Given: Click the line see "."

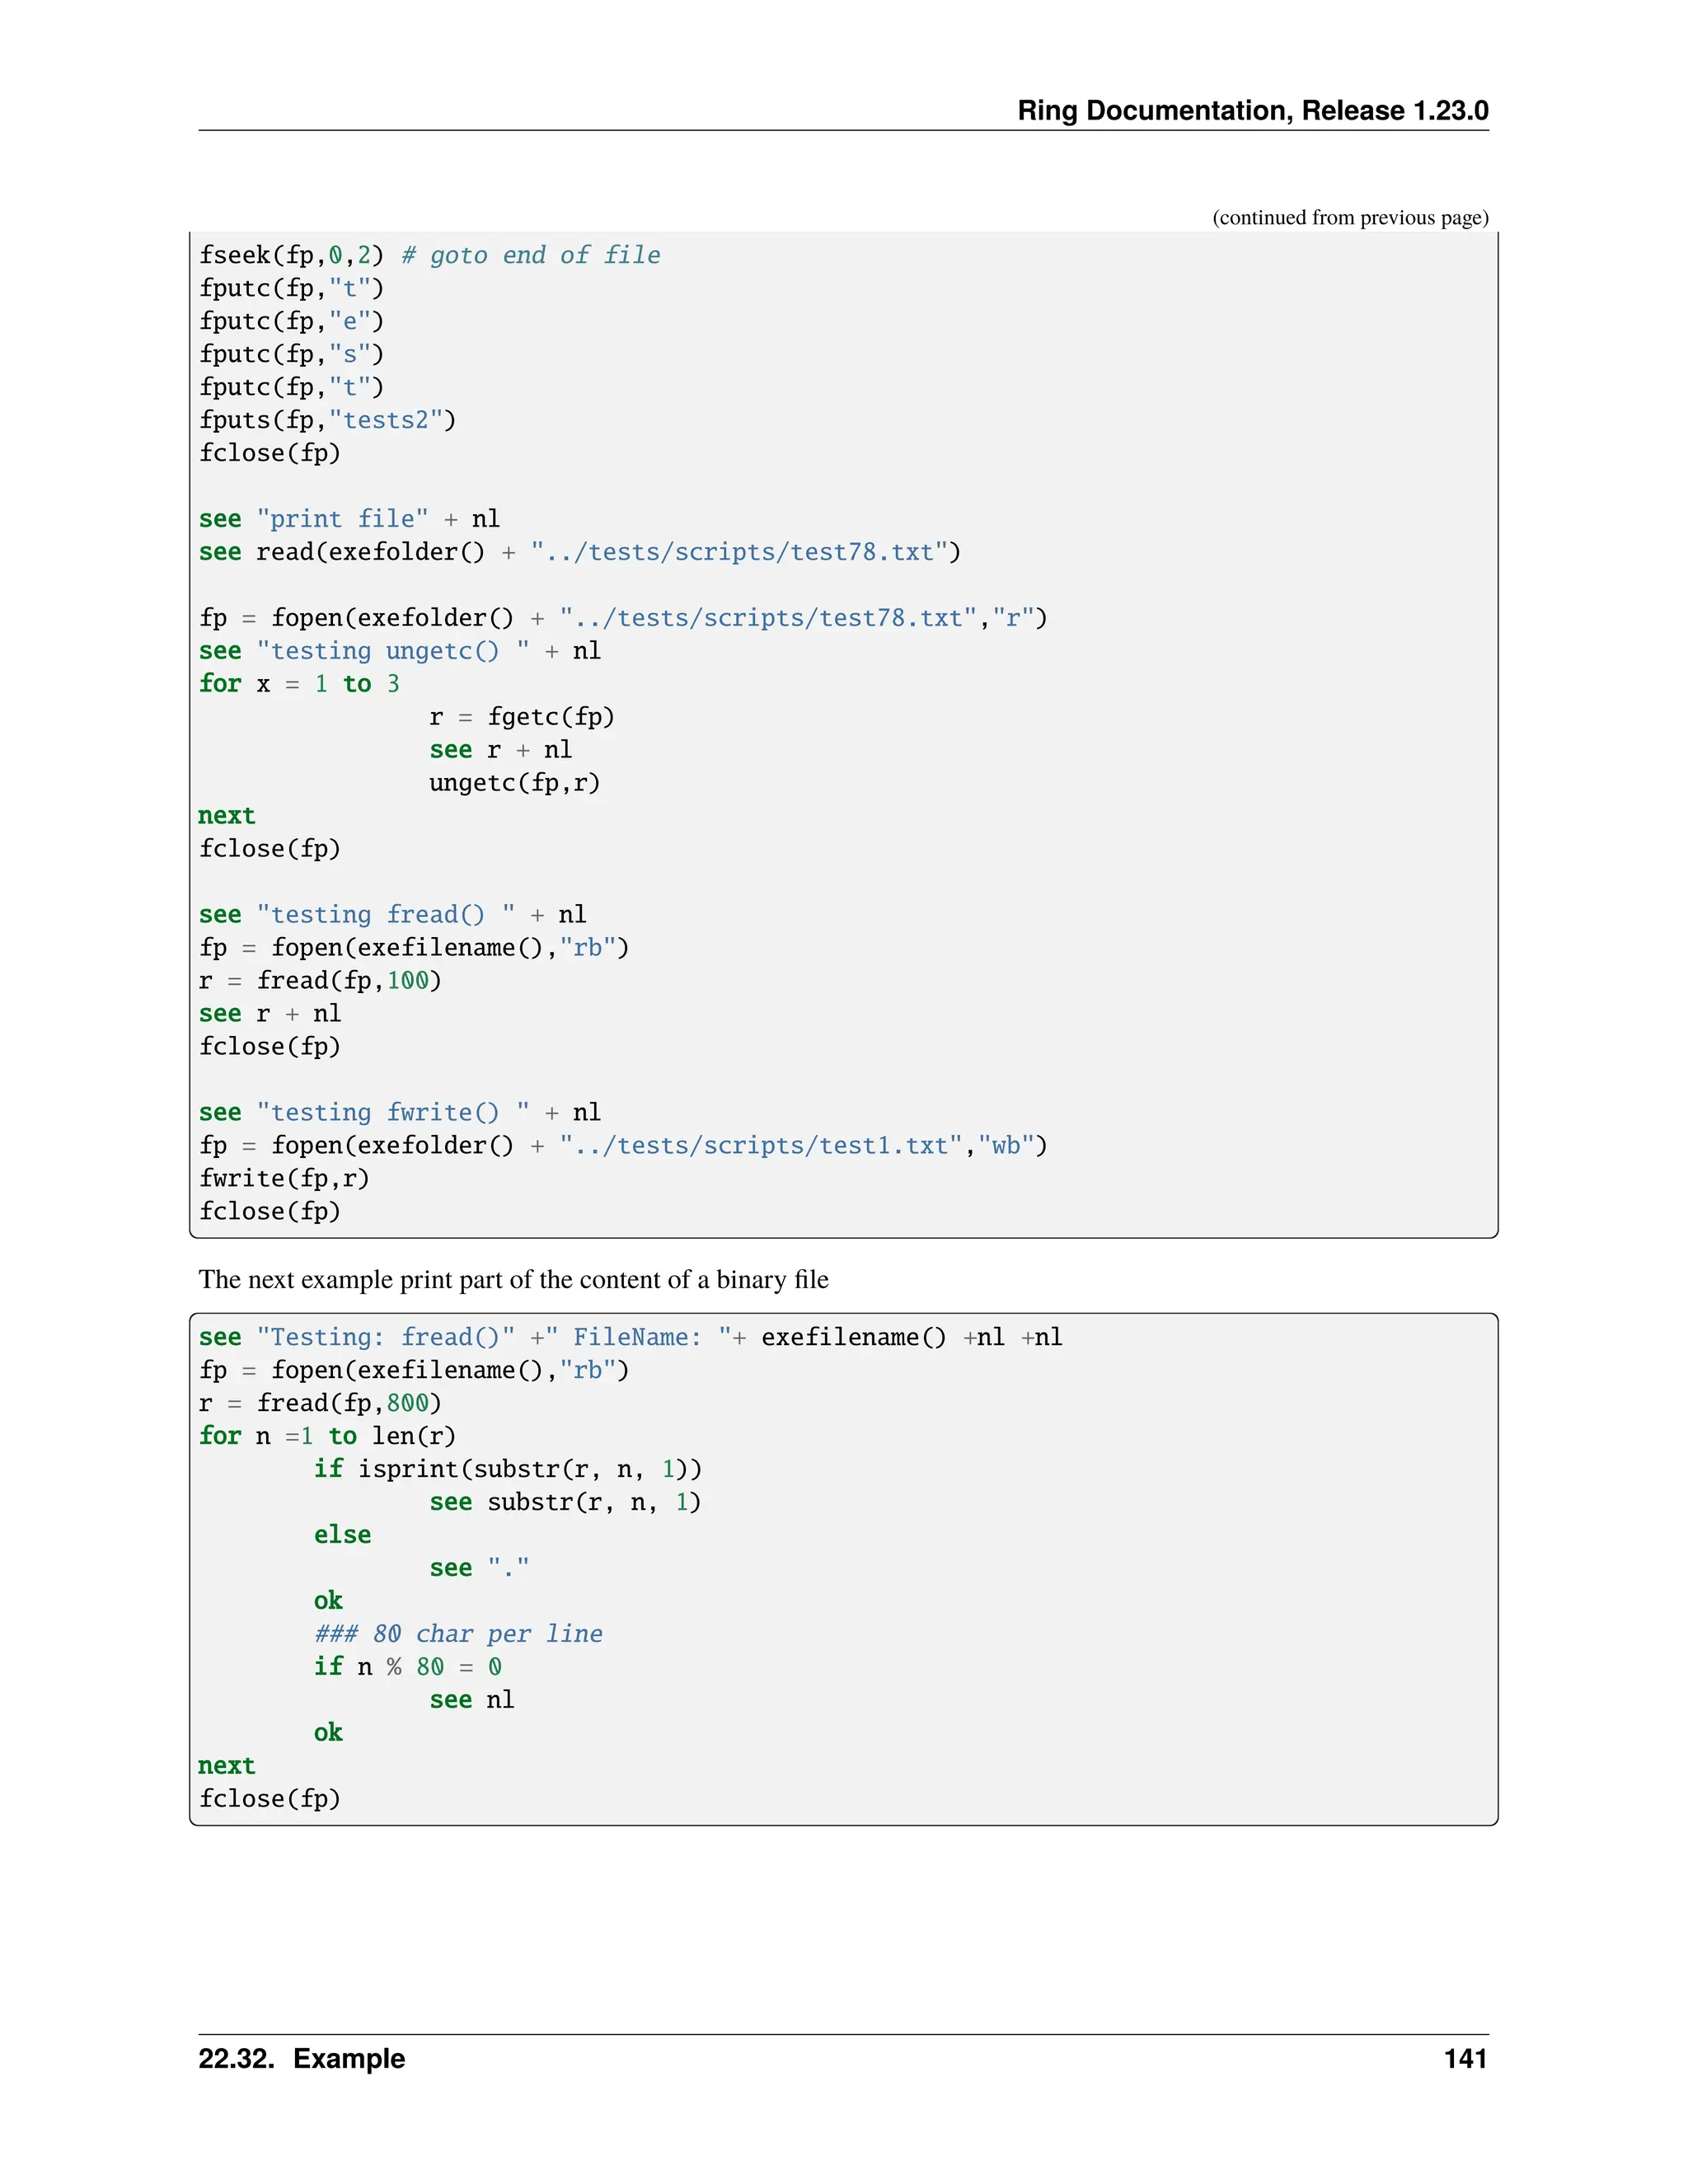Looking at the screenshot, I should coord(479,1569).
